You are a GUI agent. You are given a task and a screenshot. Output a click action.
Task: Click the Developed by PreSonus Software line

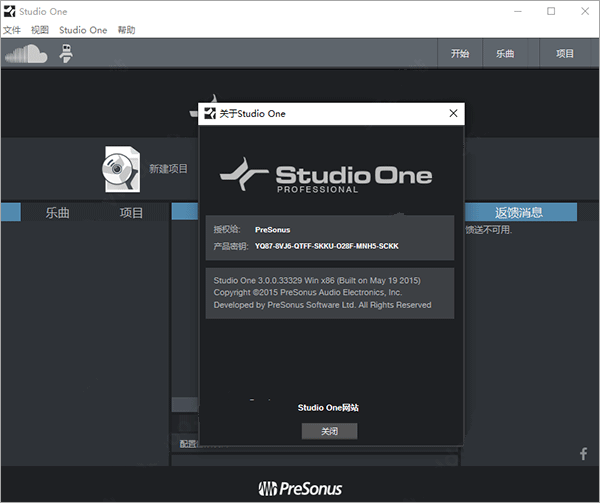click(322, 305)
